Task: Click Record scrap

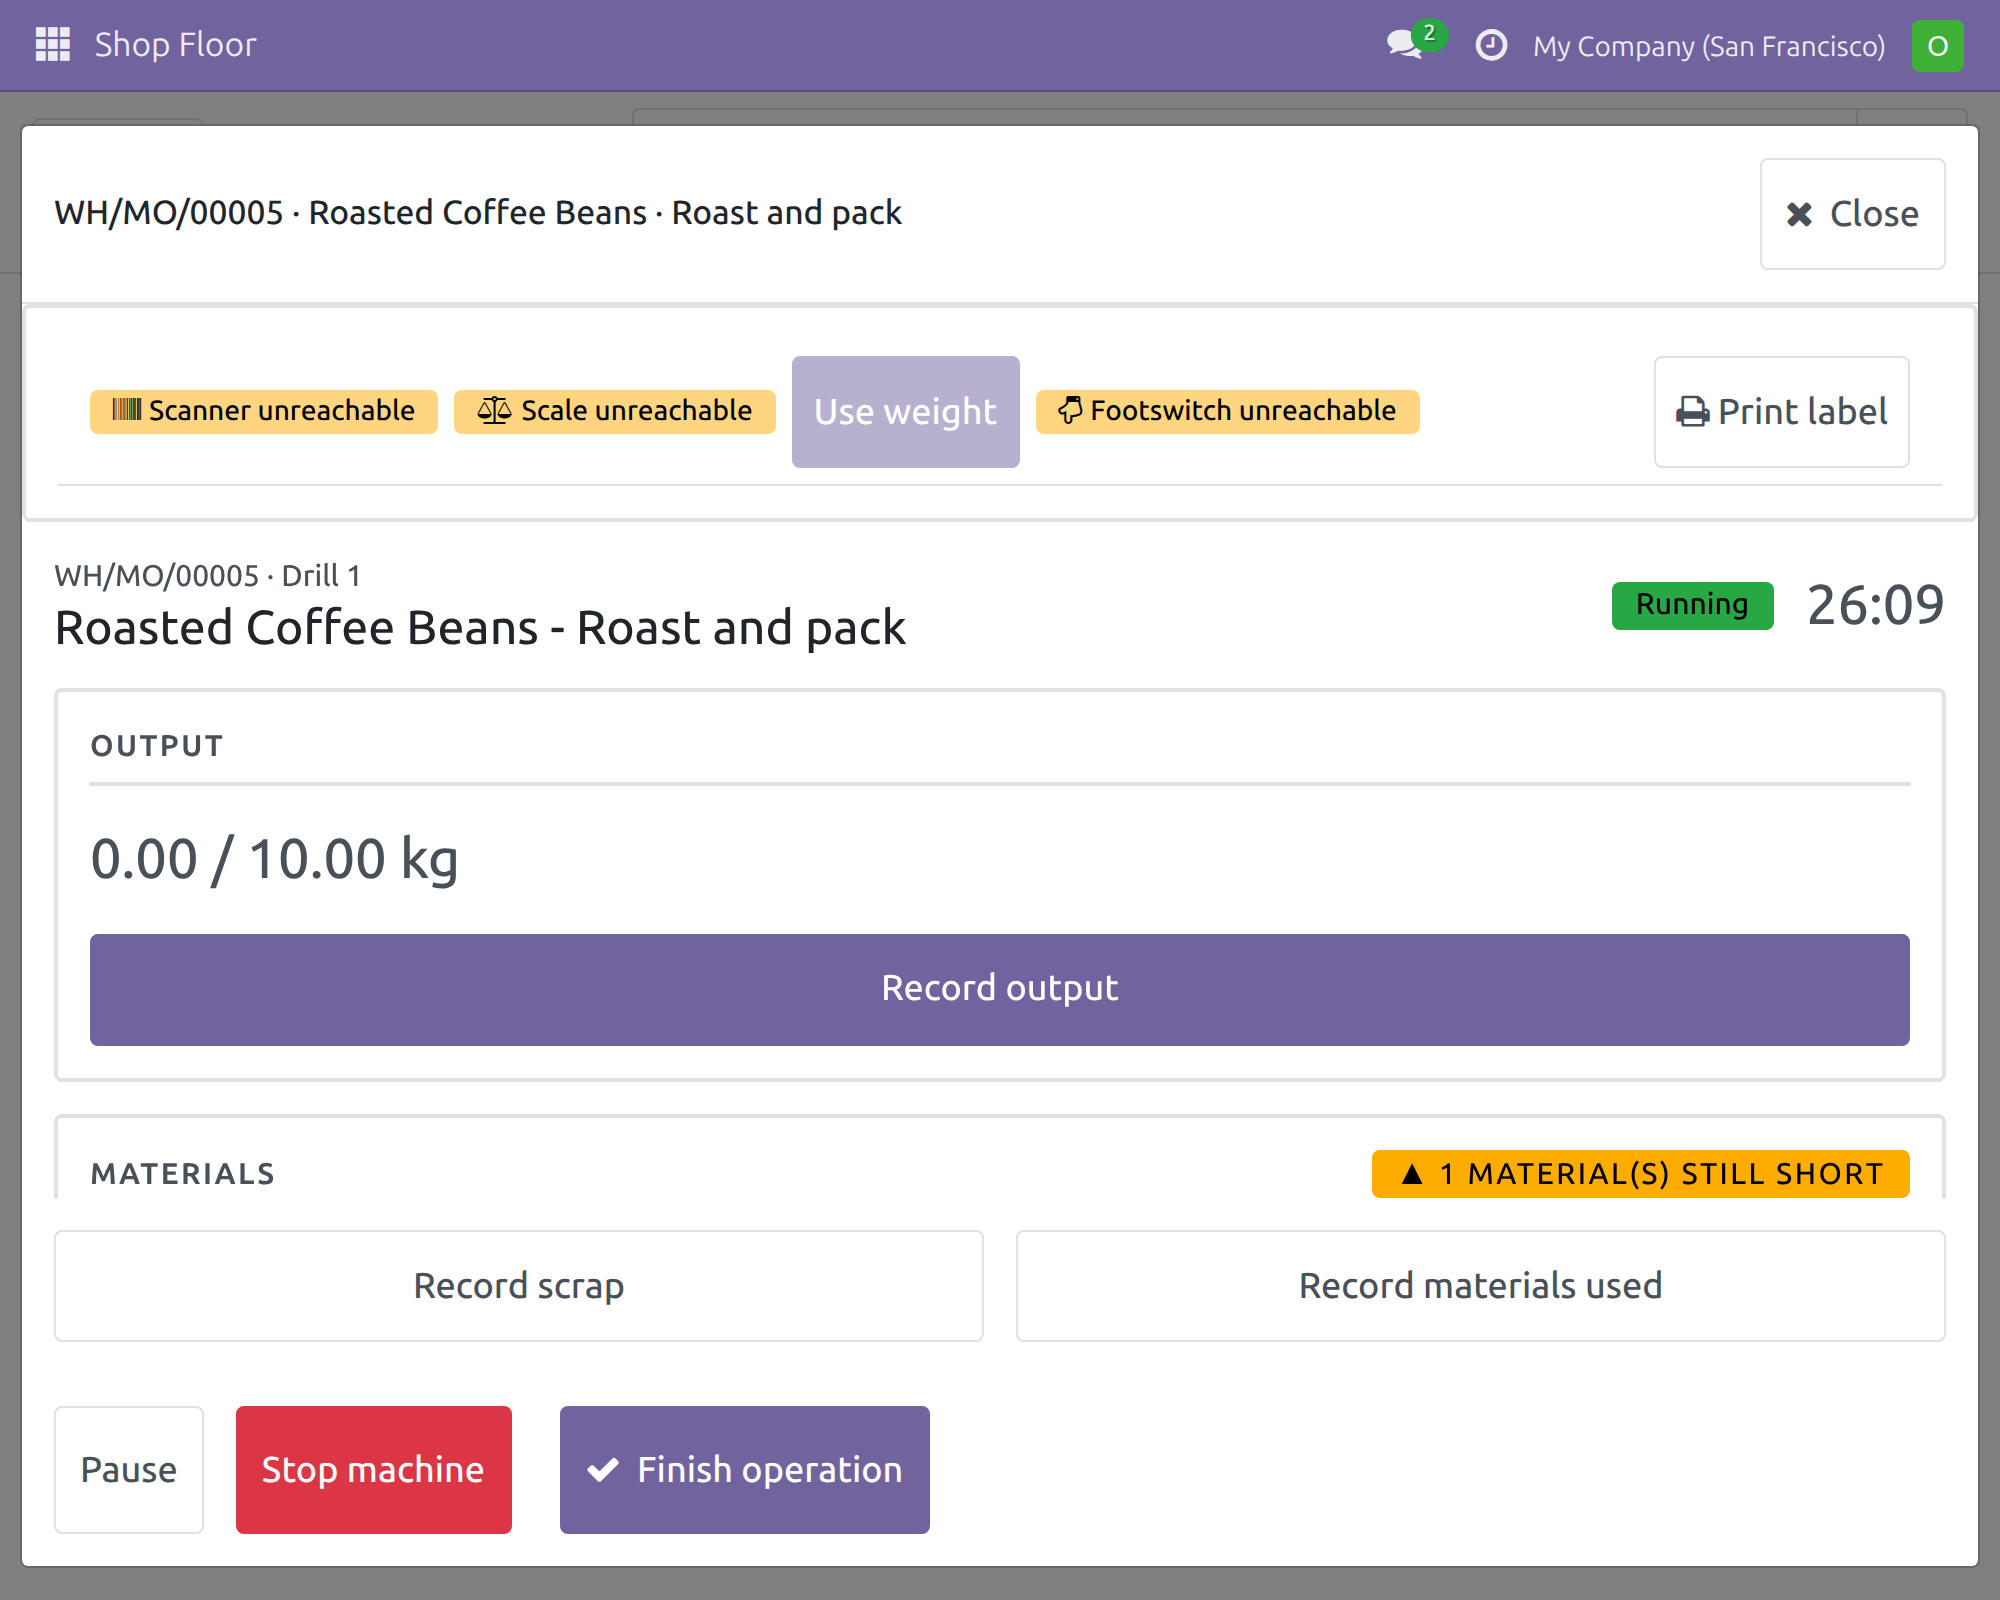Action: pos(519,1286)
